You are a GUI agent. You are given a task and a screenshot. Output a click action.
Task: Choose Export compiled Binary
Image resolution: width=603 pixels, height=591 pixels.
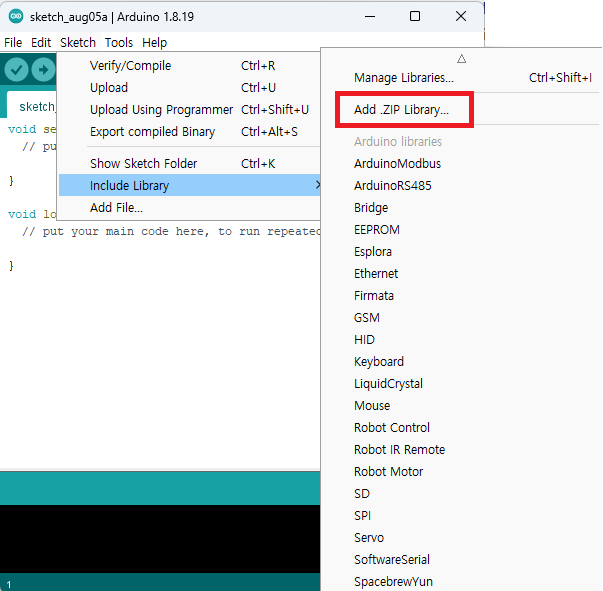[189, 132]
